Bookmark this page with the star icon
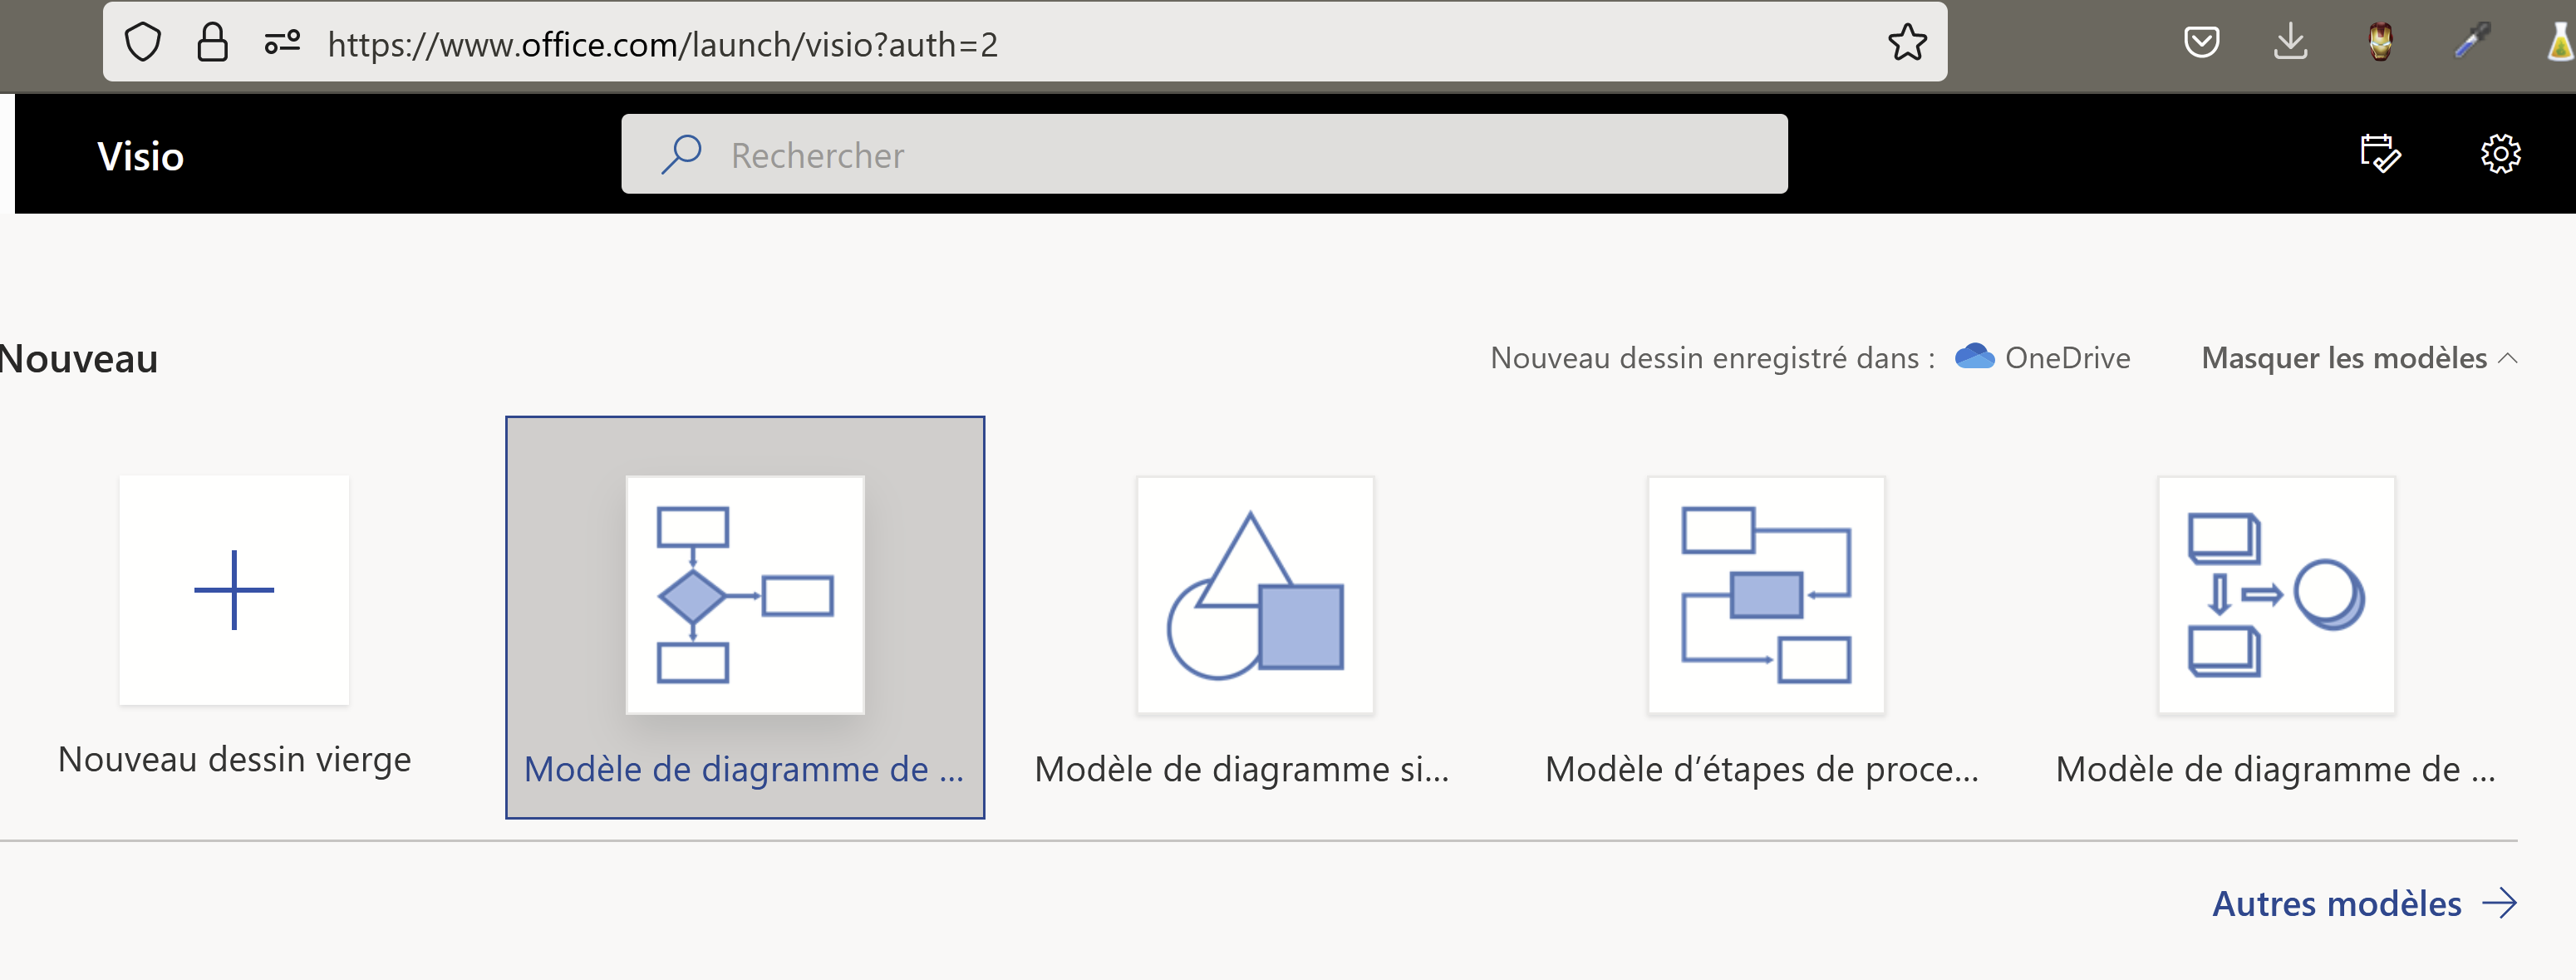Screen dimensions: 2576x980 coord(1908,42)
